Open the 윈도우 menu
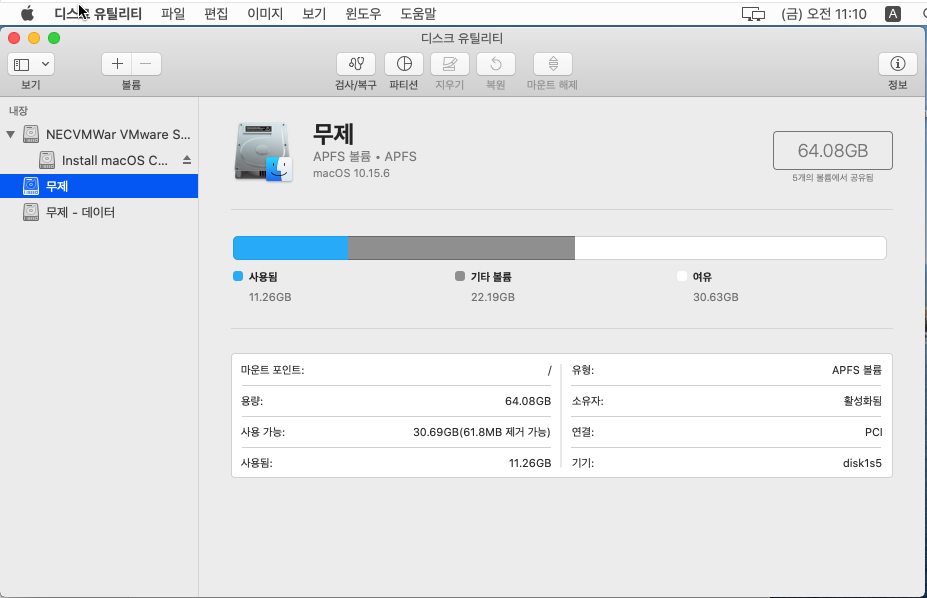This screenshot has width=927, height=598. (363, 14)
